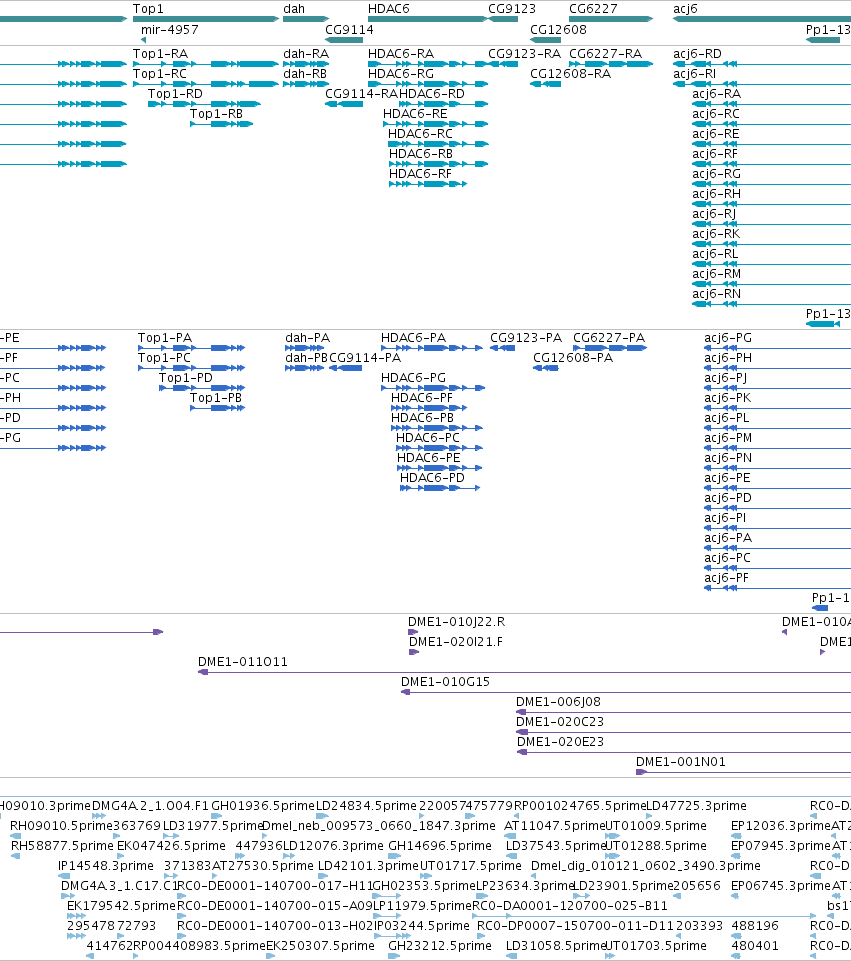851x961 pixels.
Task: Click the dah-PA protein label
Action: (x=308, y=338)
